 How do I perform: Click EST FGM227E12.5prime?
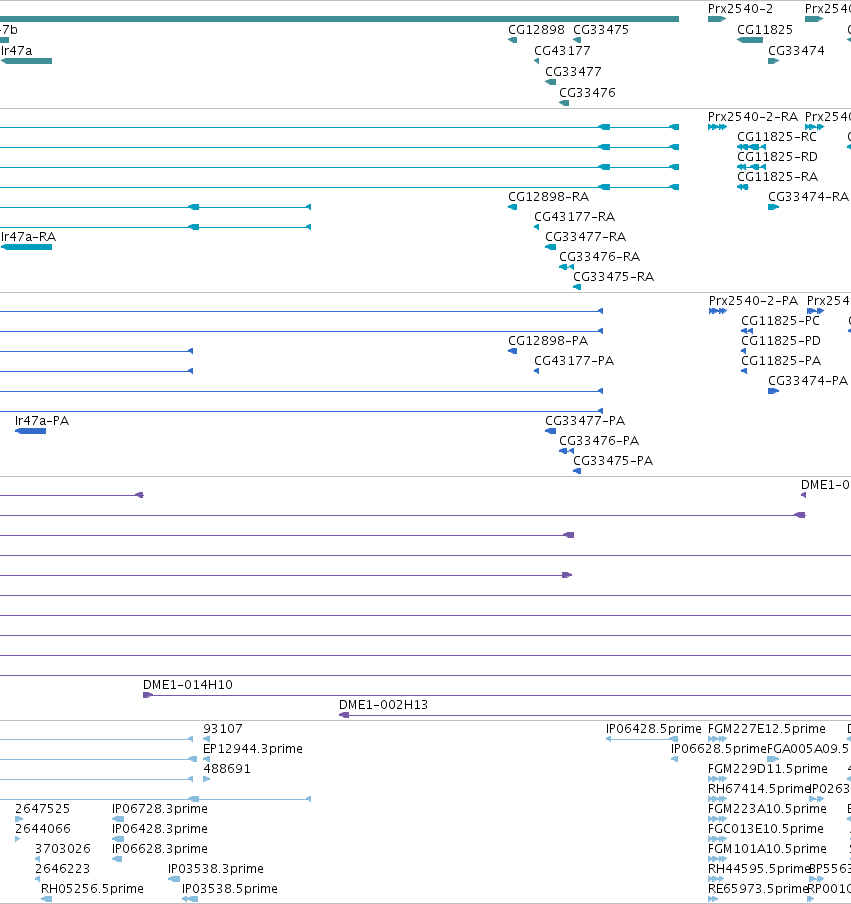tap(767, 729)
